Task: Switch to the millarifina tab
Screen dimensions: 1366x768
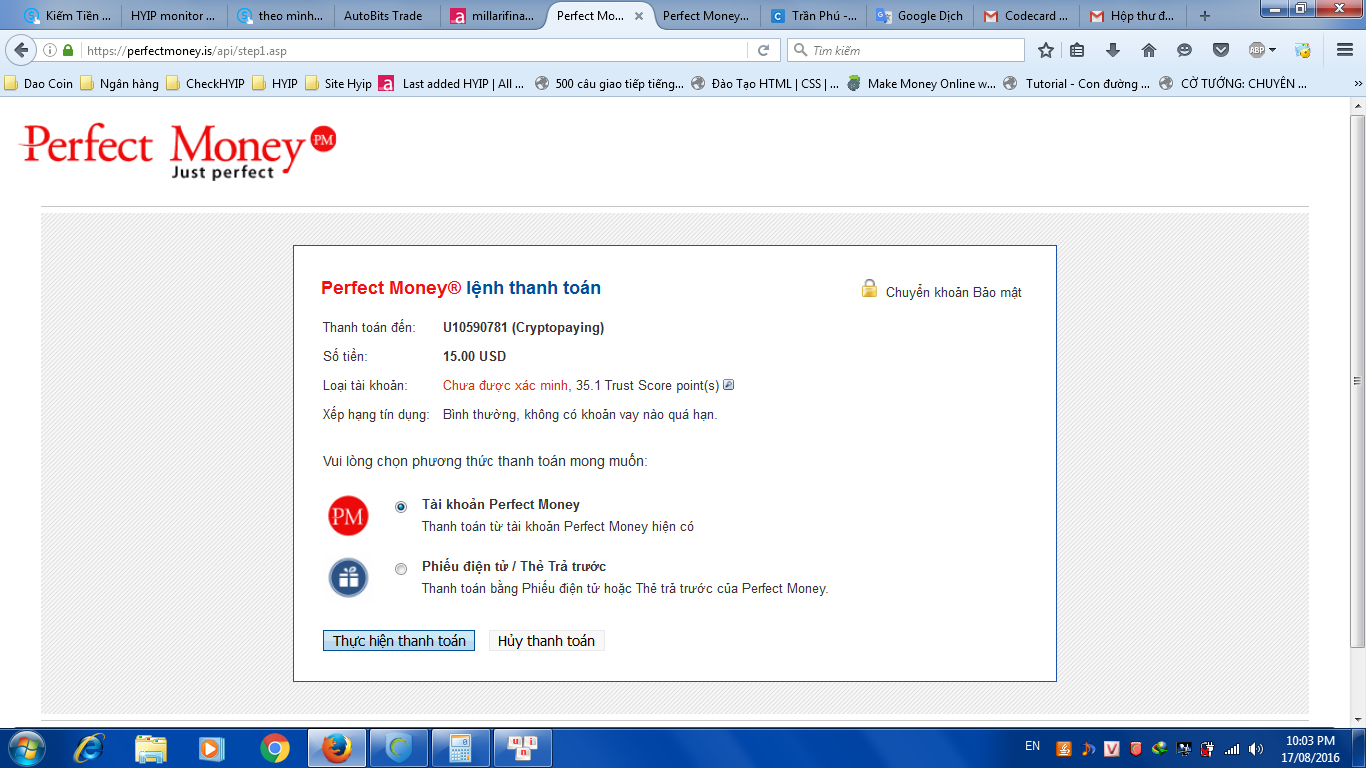Action: click(493, 16)
